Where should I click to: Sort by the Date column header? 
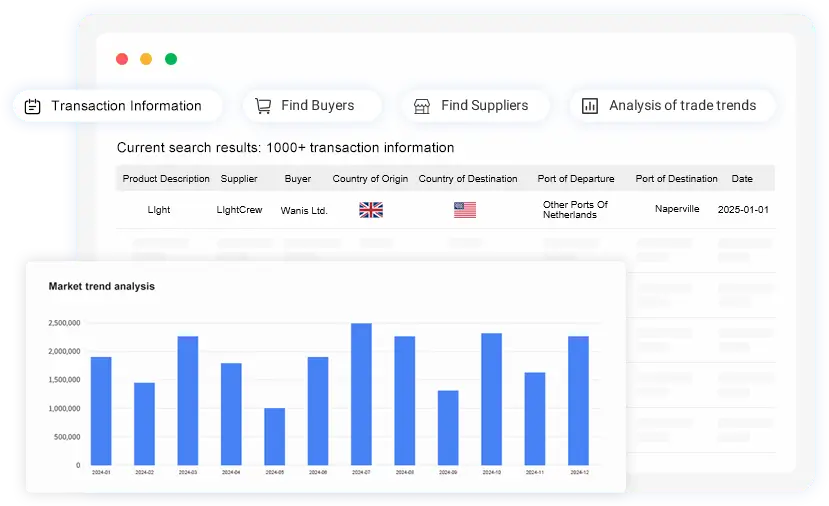pos(742,179)
